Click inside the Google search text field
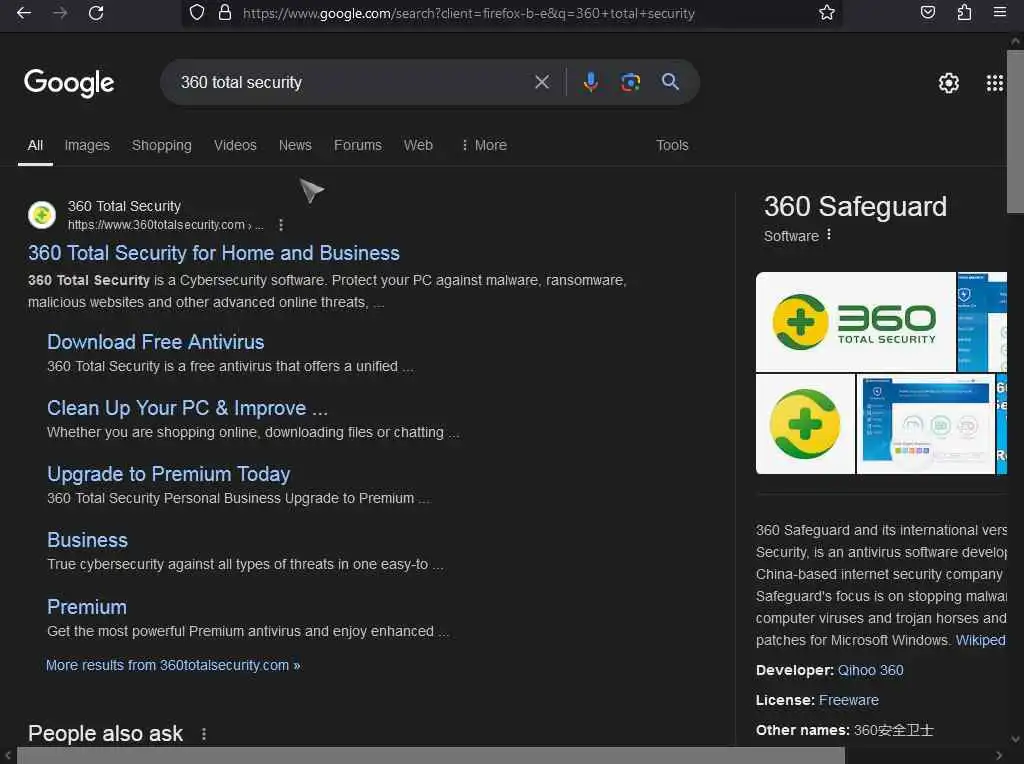Image resolution: width=1024 pixels, height=764 pixels. click(x=350, y=82)
